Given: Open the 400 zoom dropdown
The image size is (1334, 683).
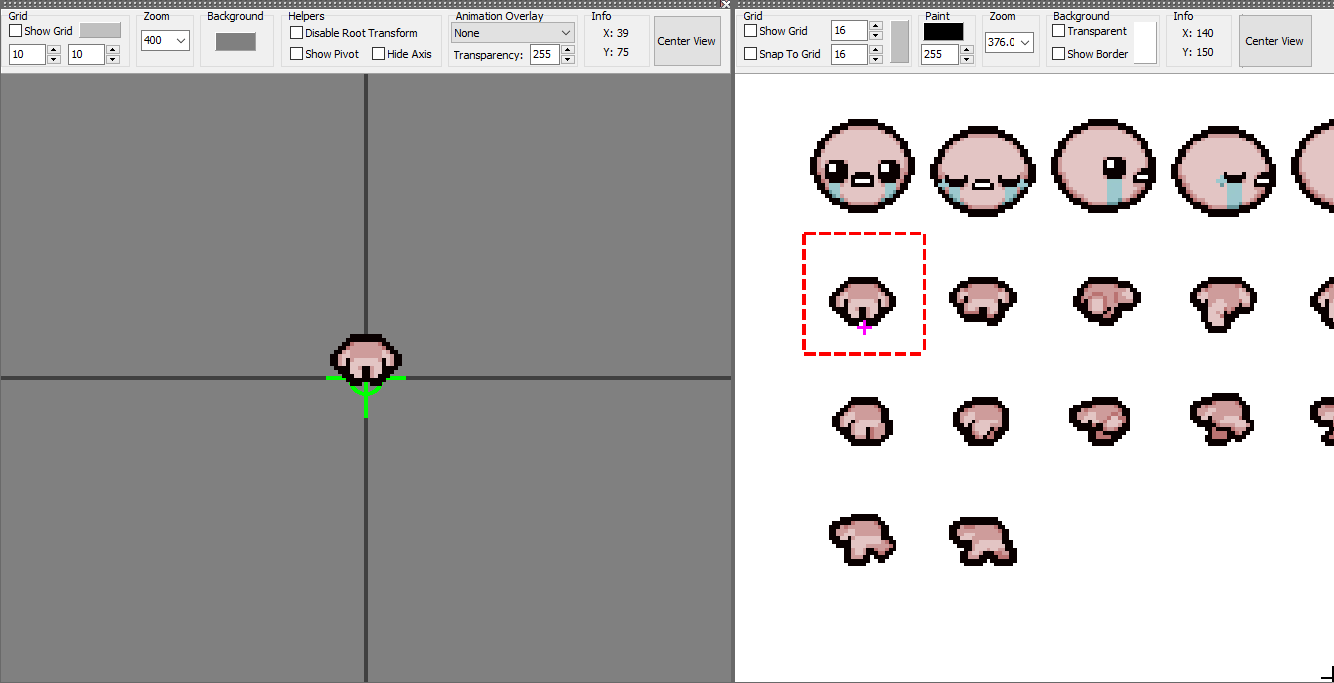Looking at the screenshot, I should point(165,40).
